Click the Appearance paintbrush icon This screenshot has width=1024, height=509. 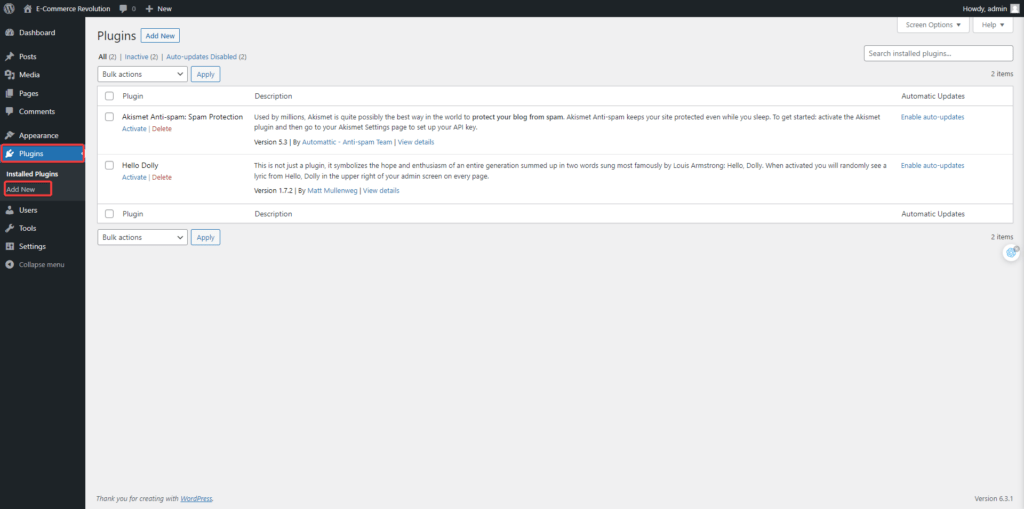tap(9, 135)
